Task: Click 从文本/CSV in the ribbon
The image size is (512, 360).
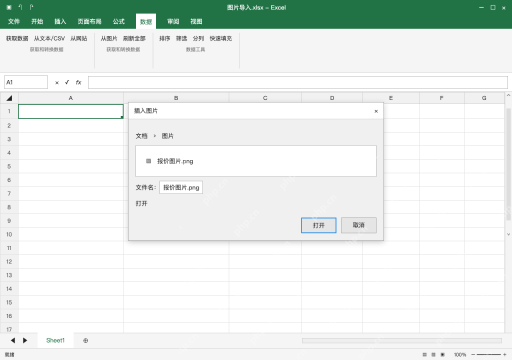Action: (49, 39)
